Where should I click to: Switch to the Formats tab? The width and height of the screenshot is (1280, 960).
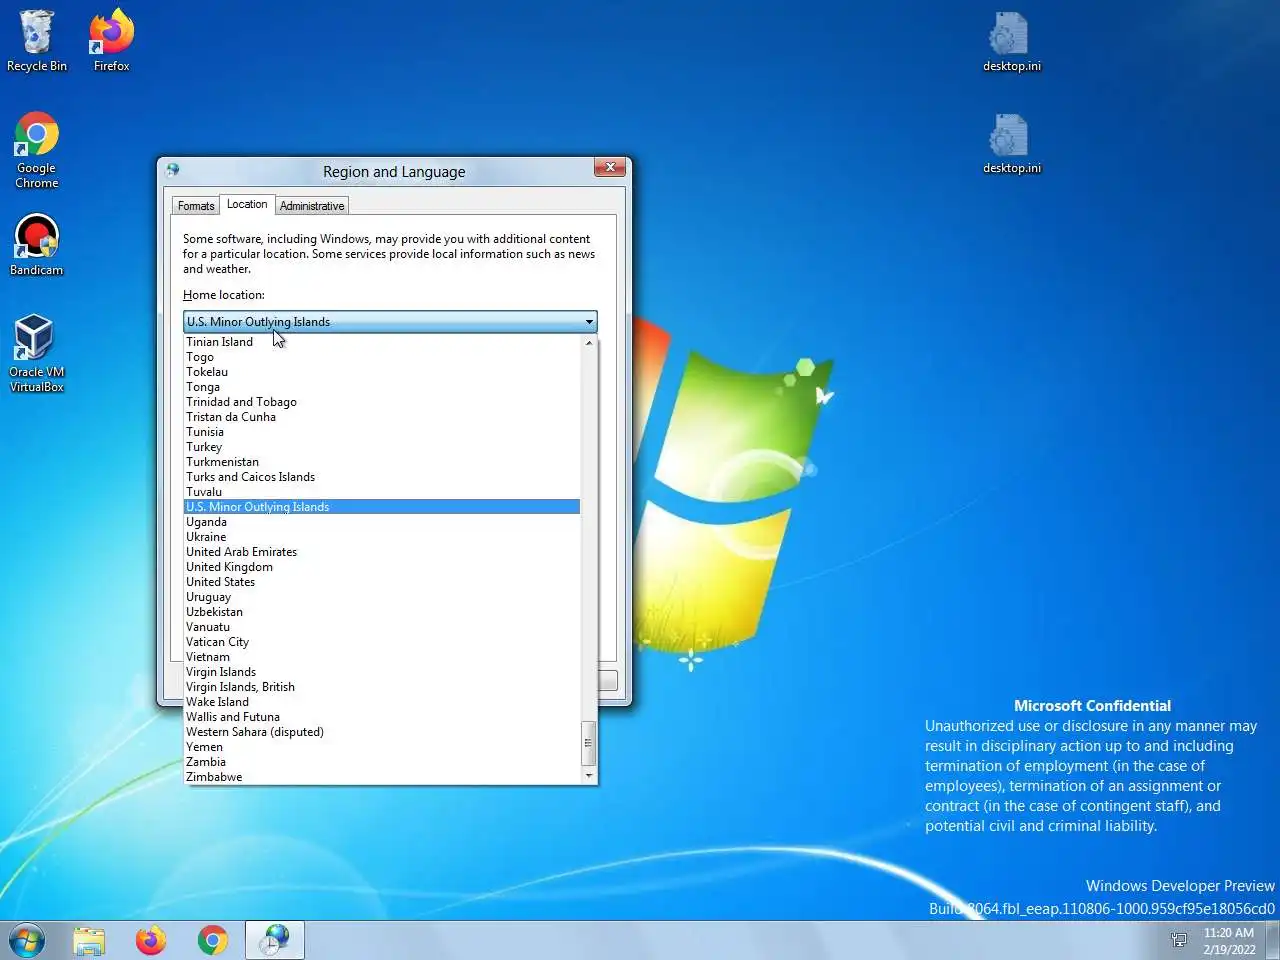tap(196, 206)
